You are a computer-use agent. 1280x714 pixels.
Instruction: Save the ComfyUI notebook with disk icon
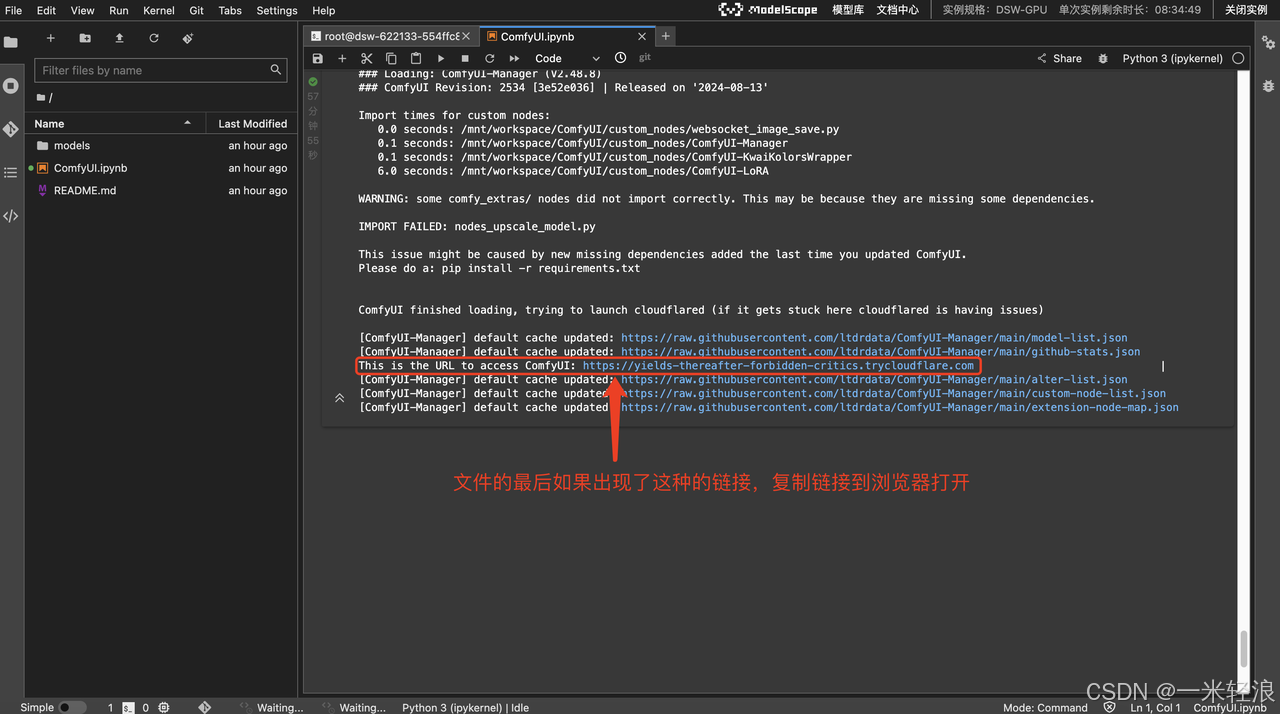tap(318, 58)
